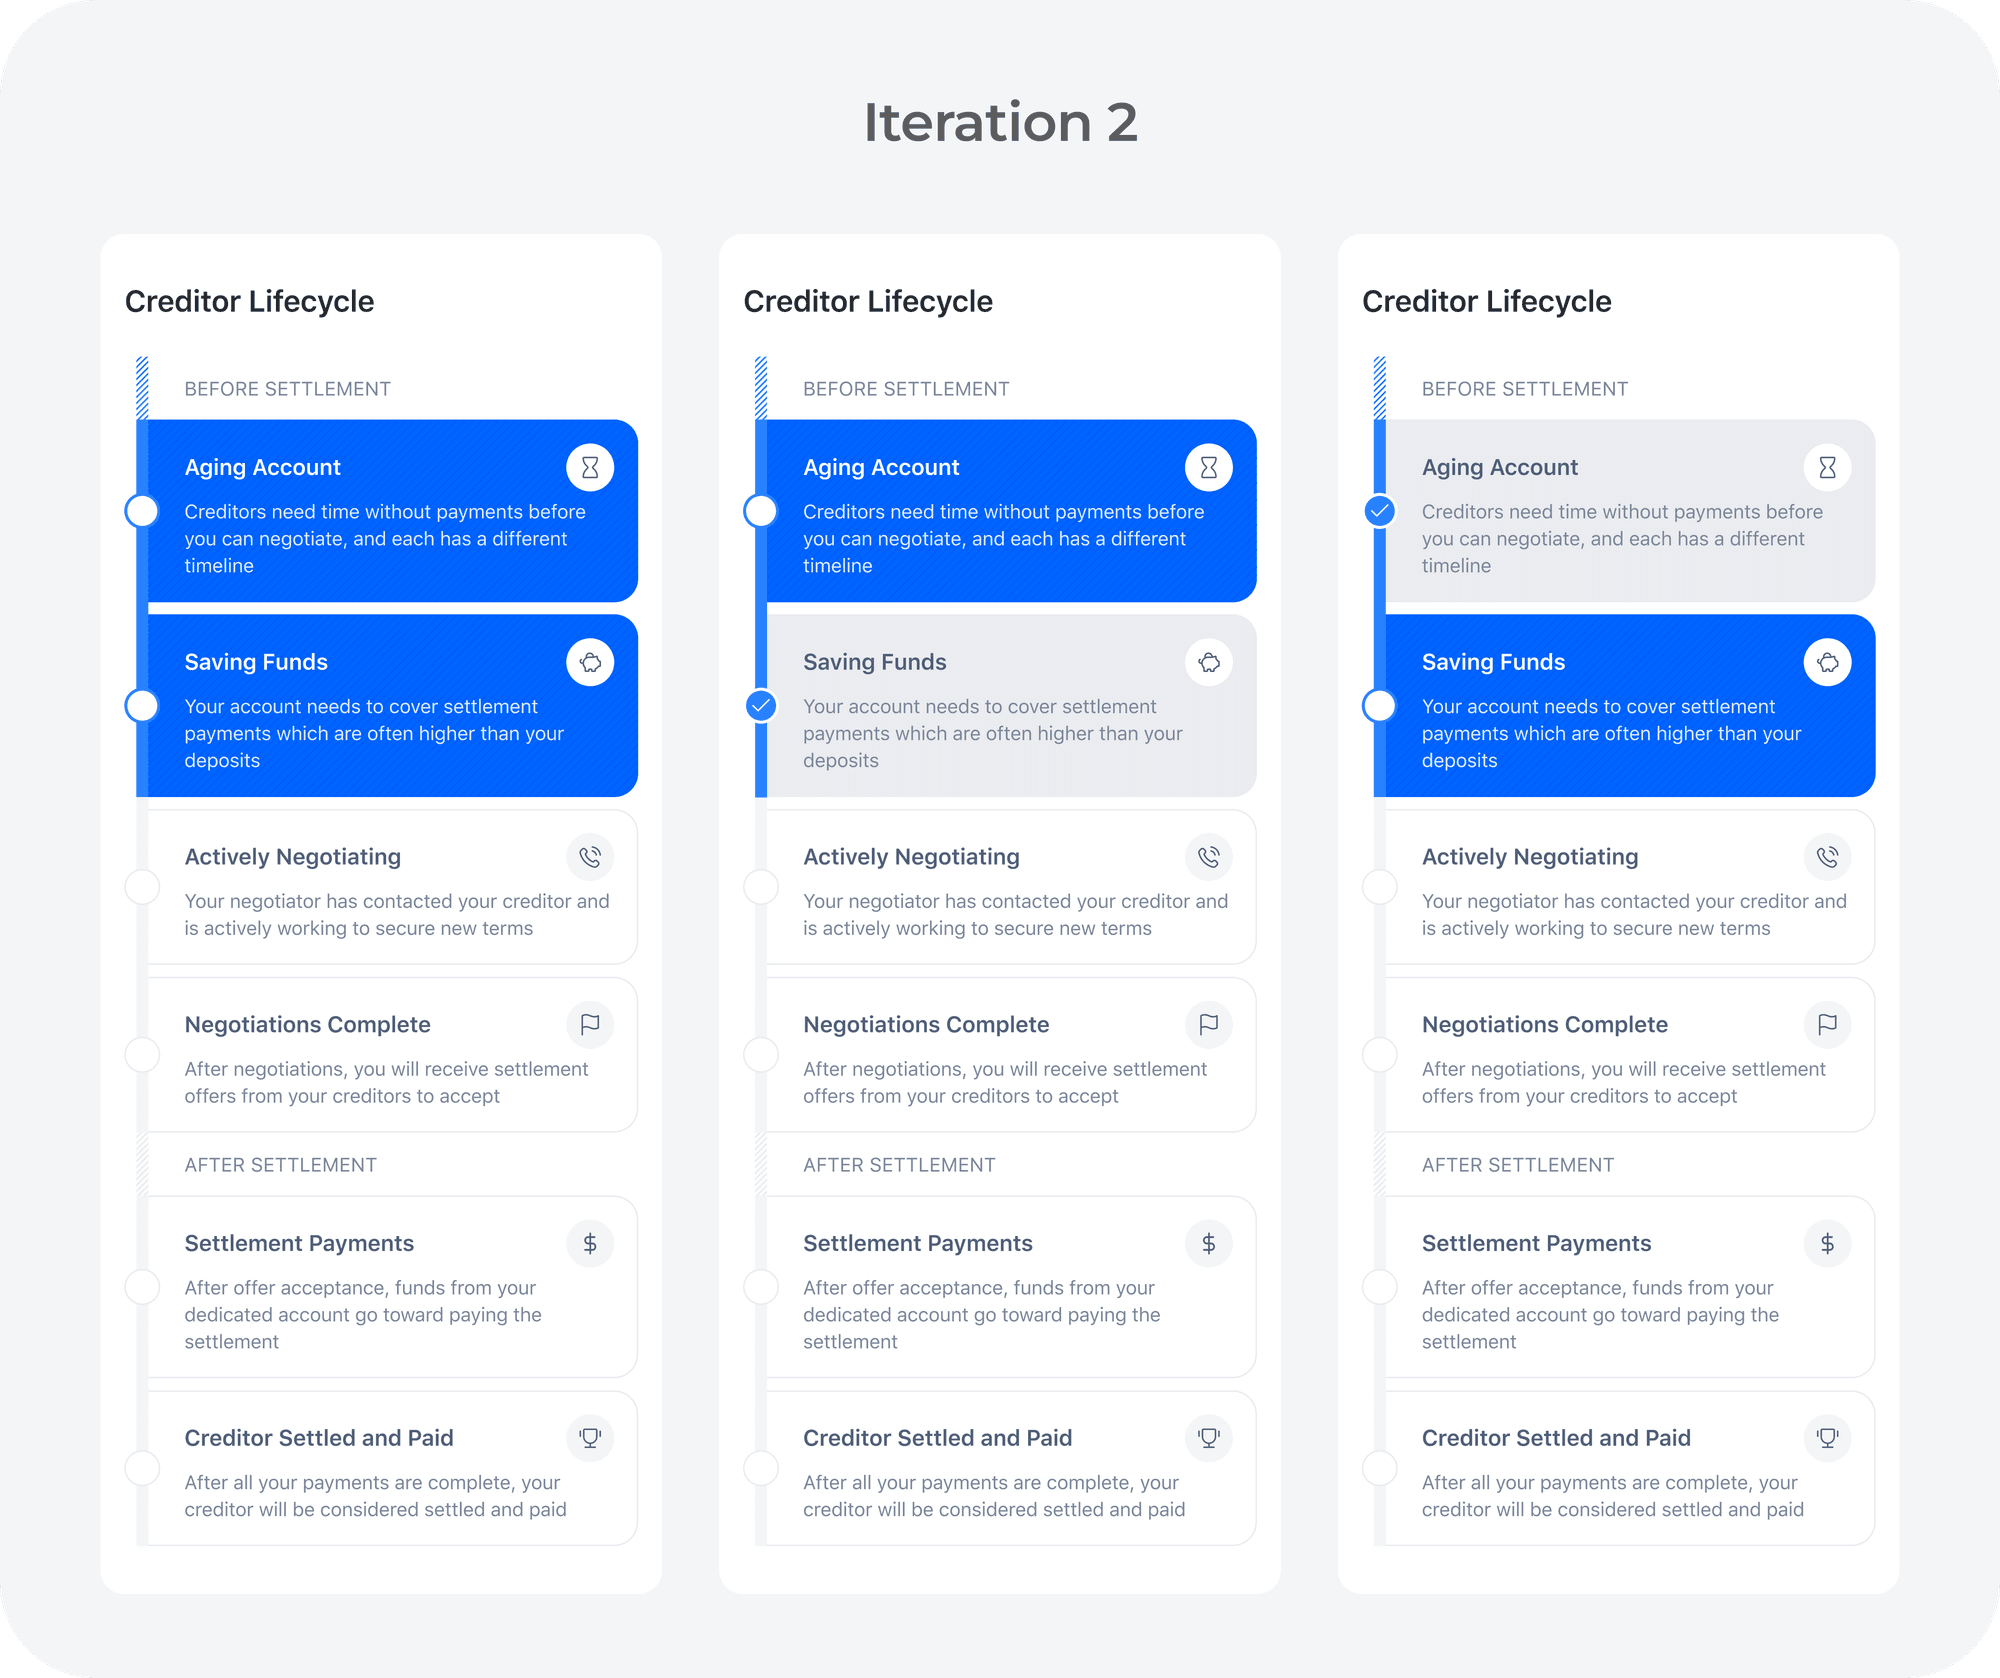This screenshot has height=1678, width=2000.
Task: Select the left panel's Actively Negotiating timeline dot
Action: click(x=142, y=887)
